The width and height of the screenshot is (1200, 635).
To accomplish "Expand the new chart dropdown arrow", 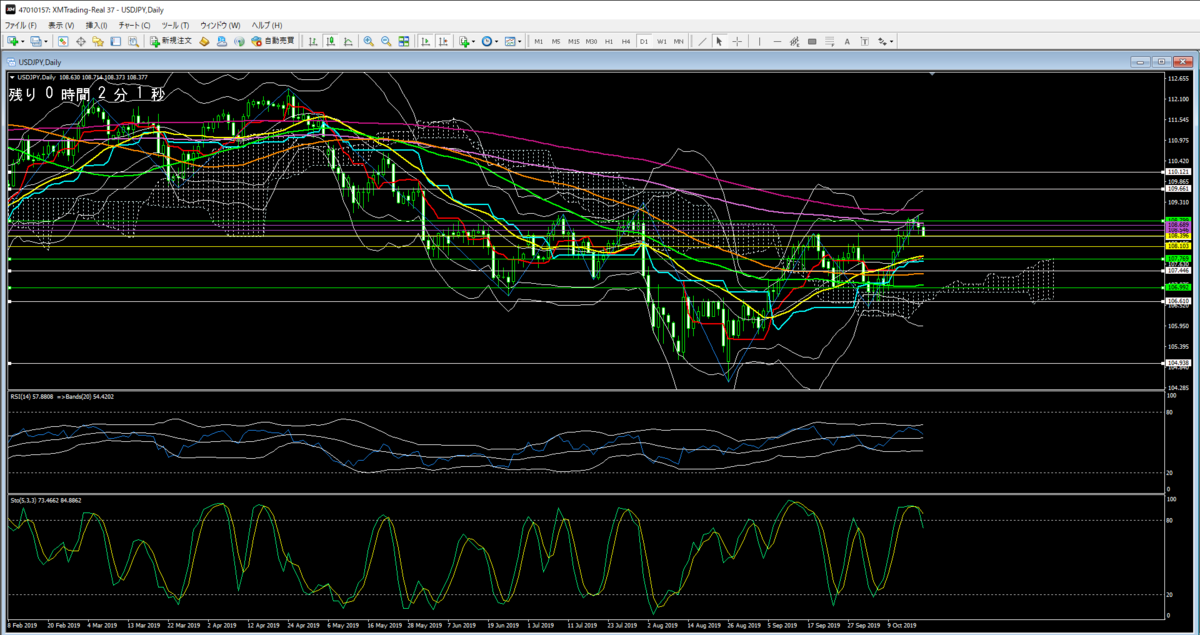I will [x=24, y=41].
